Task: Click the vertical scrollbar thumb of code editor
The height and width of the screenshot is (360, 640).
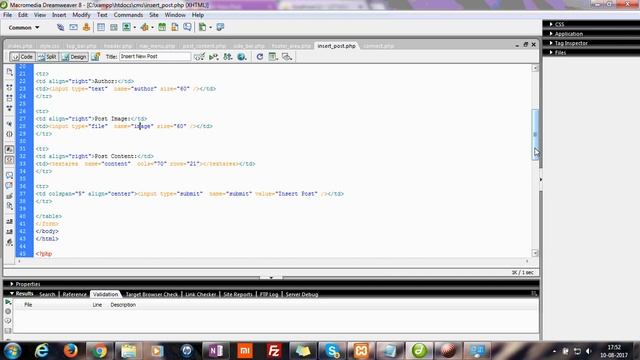Action: coord(535,134)
